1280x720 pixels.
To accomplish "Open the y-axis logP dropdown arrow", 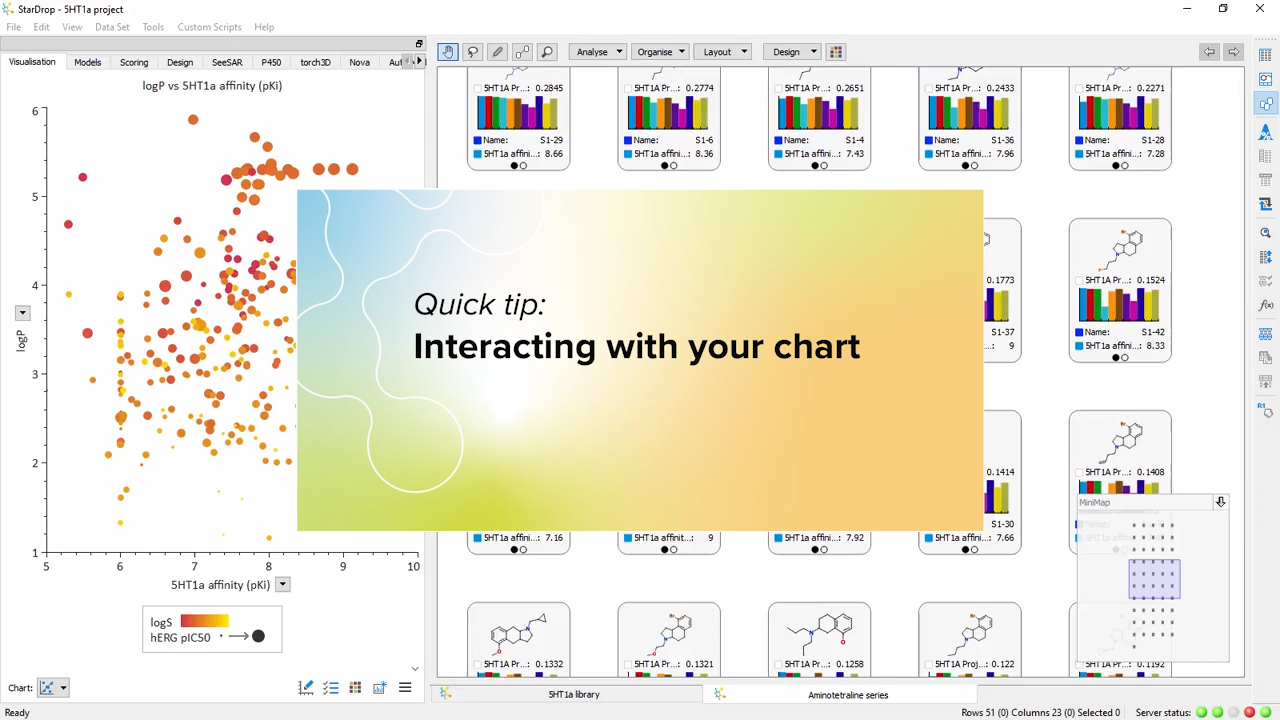I will 22,313.
